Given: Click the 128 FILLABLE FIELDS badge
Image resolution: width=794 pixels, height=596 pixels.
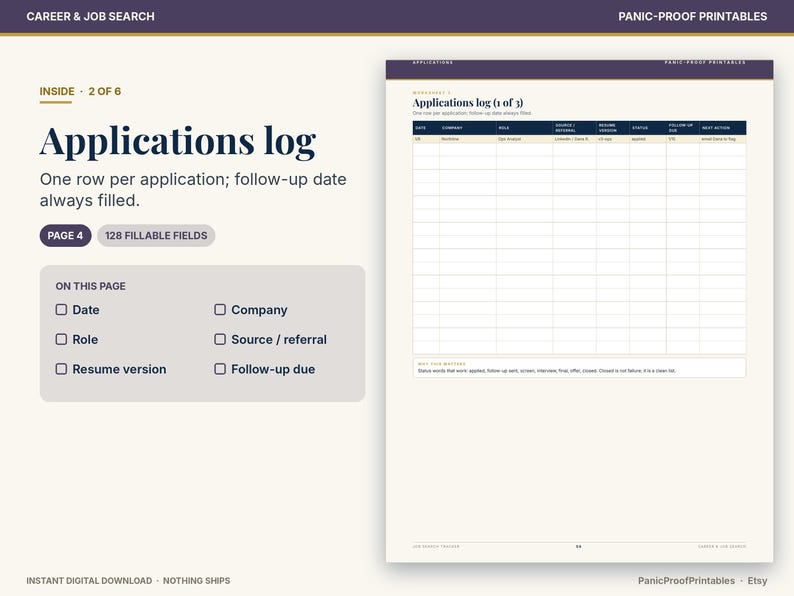Looking at the screenshot, I should (156, 235).
